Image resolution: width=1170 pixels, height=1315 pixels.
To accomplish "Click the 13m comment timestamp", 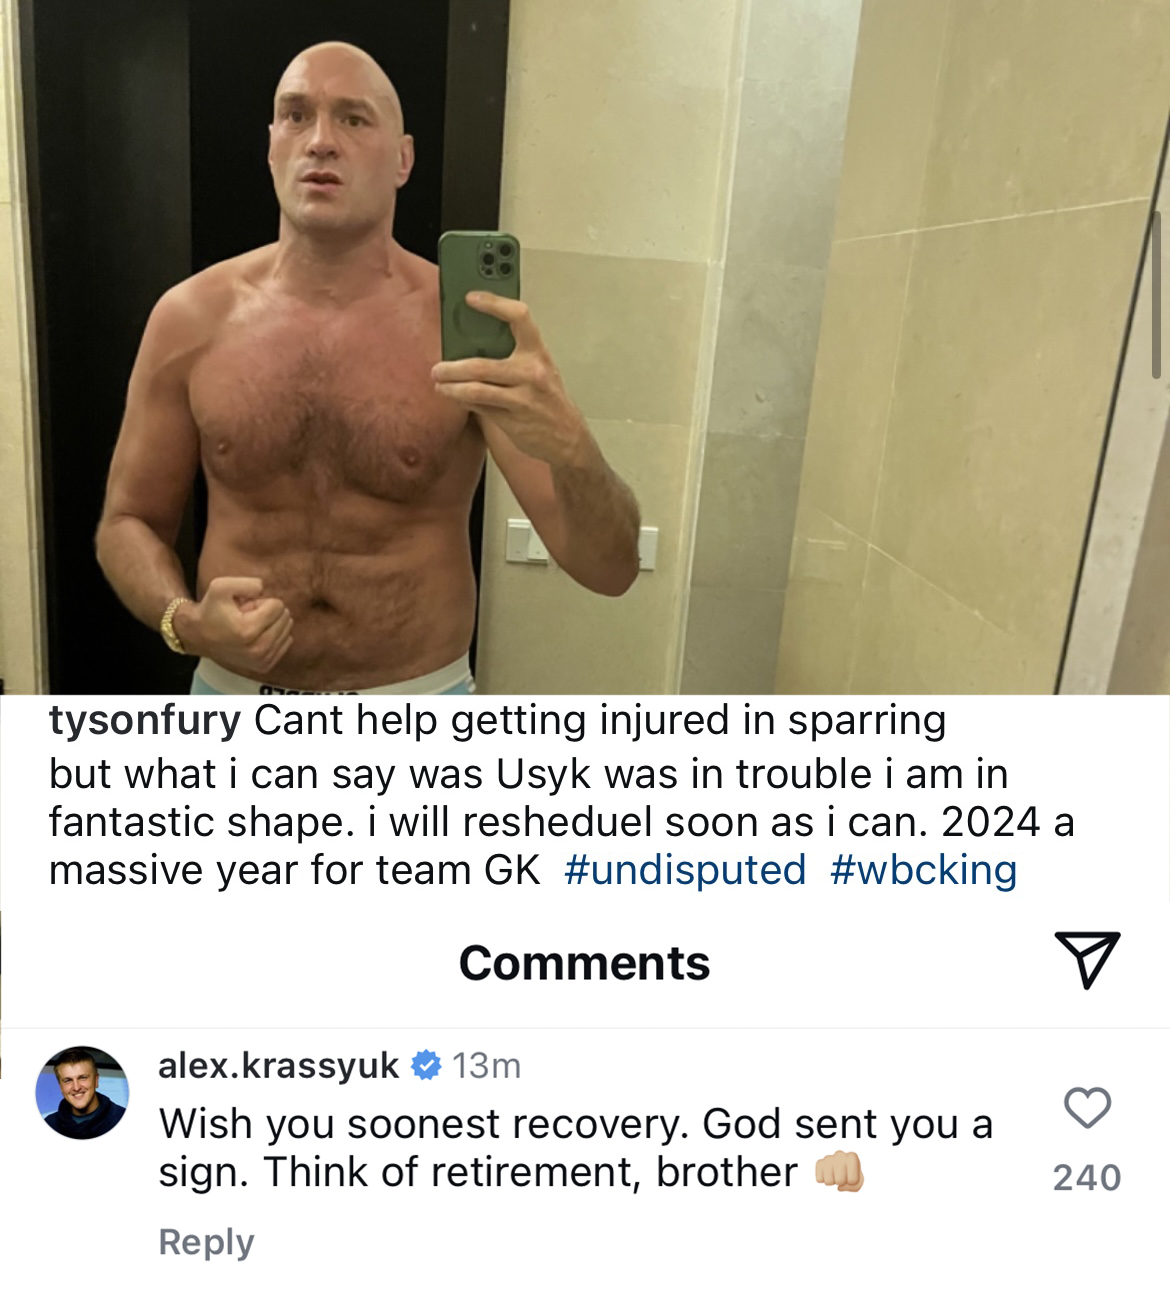I will pyautogui.click(x=486, y=1066).
